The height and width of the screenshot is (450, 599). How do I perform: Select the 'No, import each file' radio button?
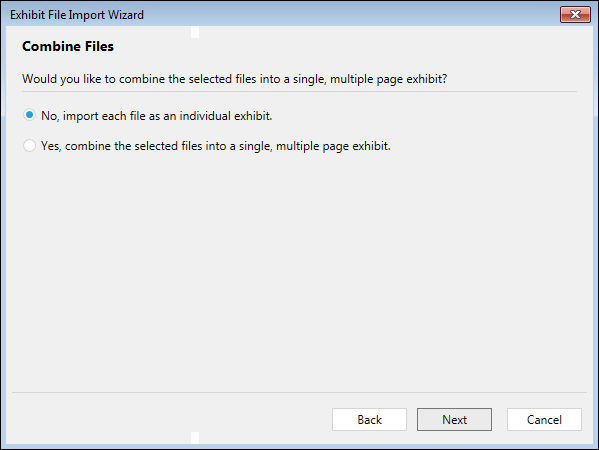tap(29, 115)
